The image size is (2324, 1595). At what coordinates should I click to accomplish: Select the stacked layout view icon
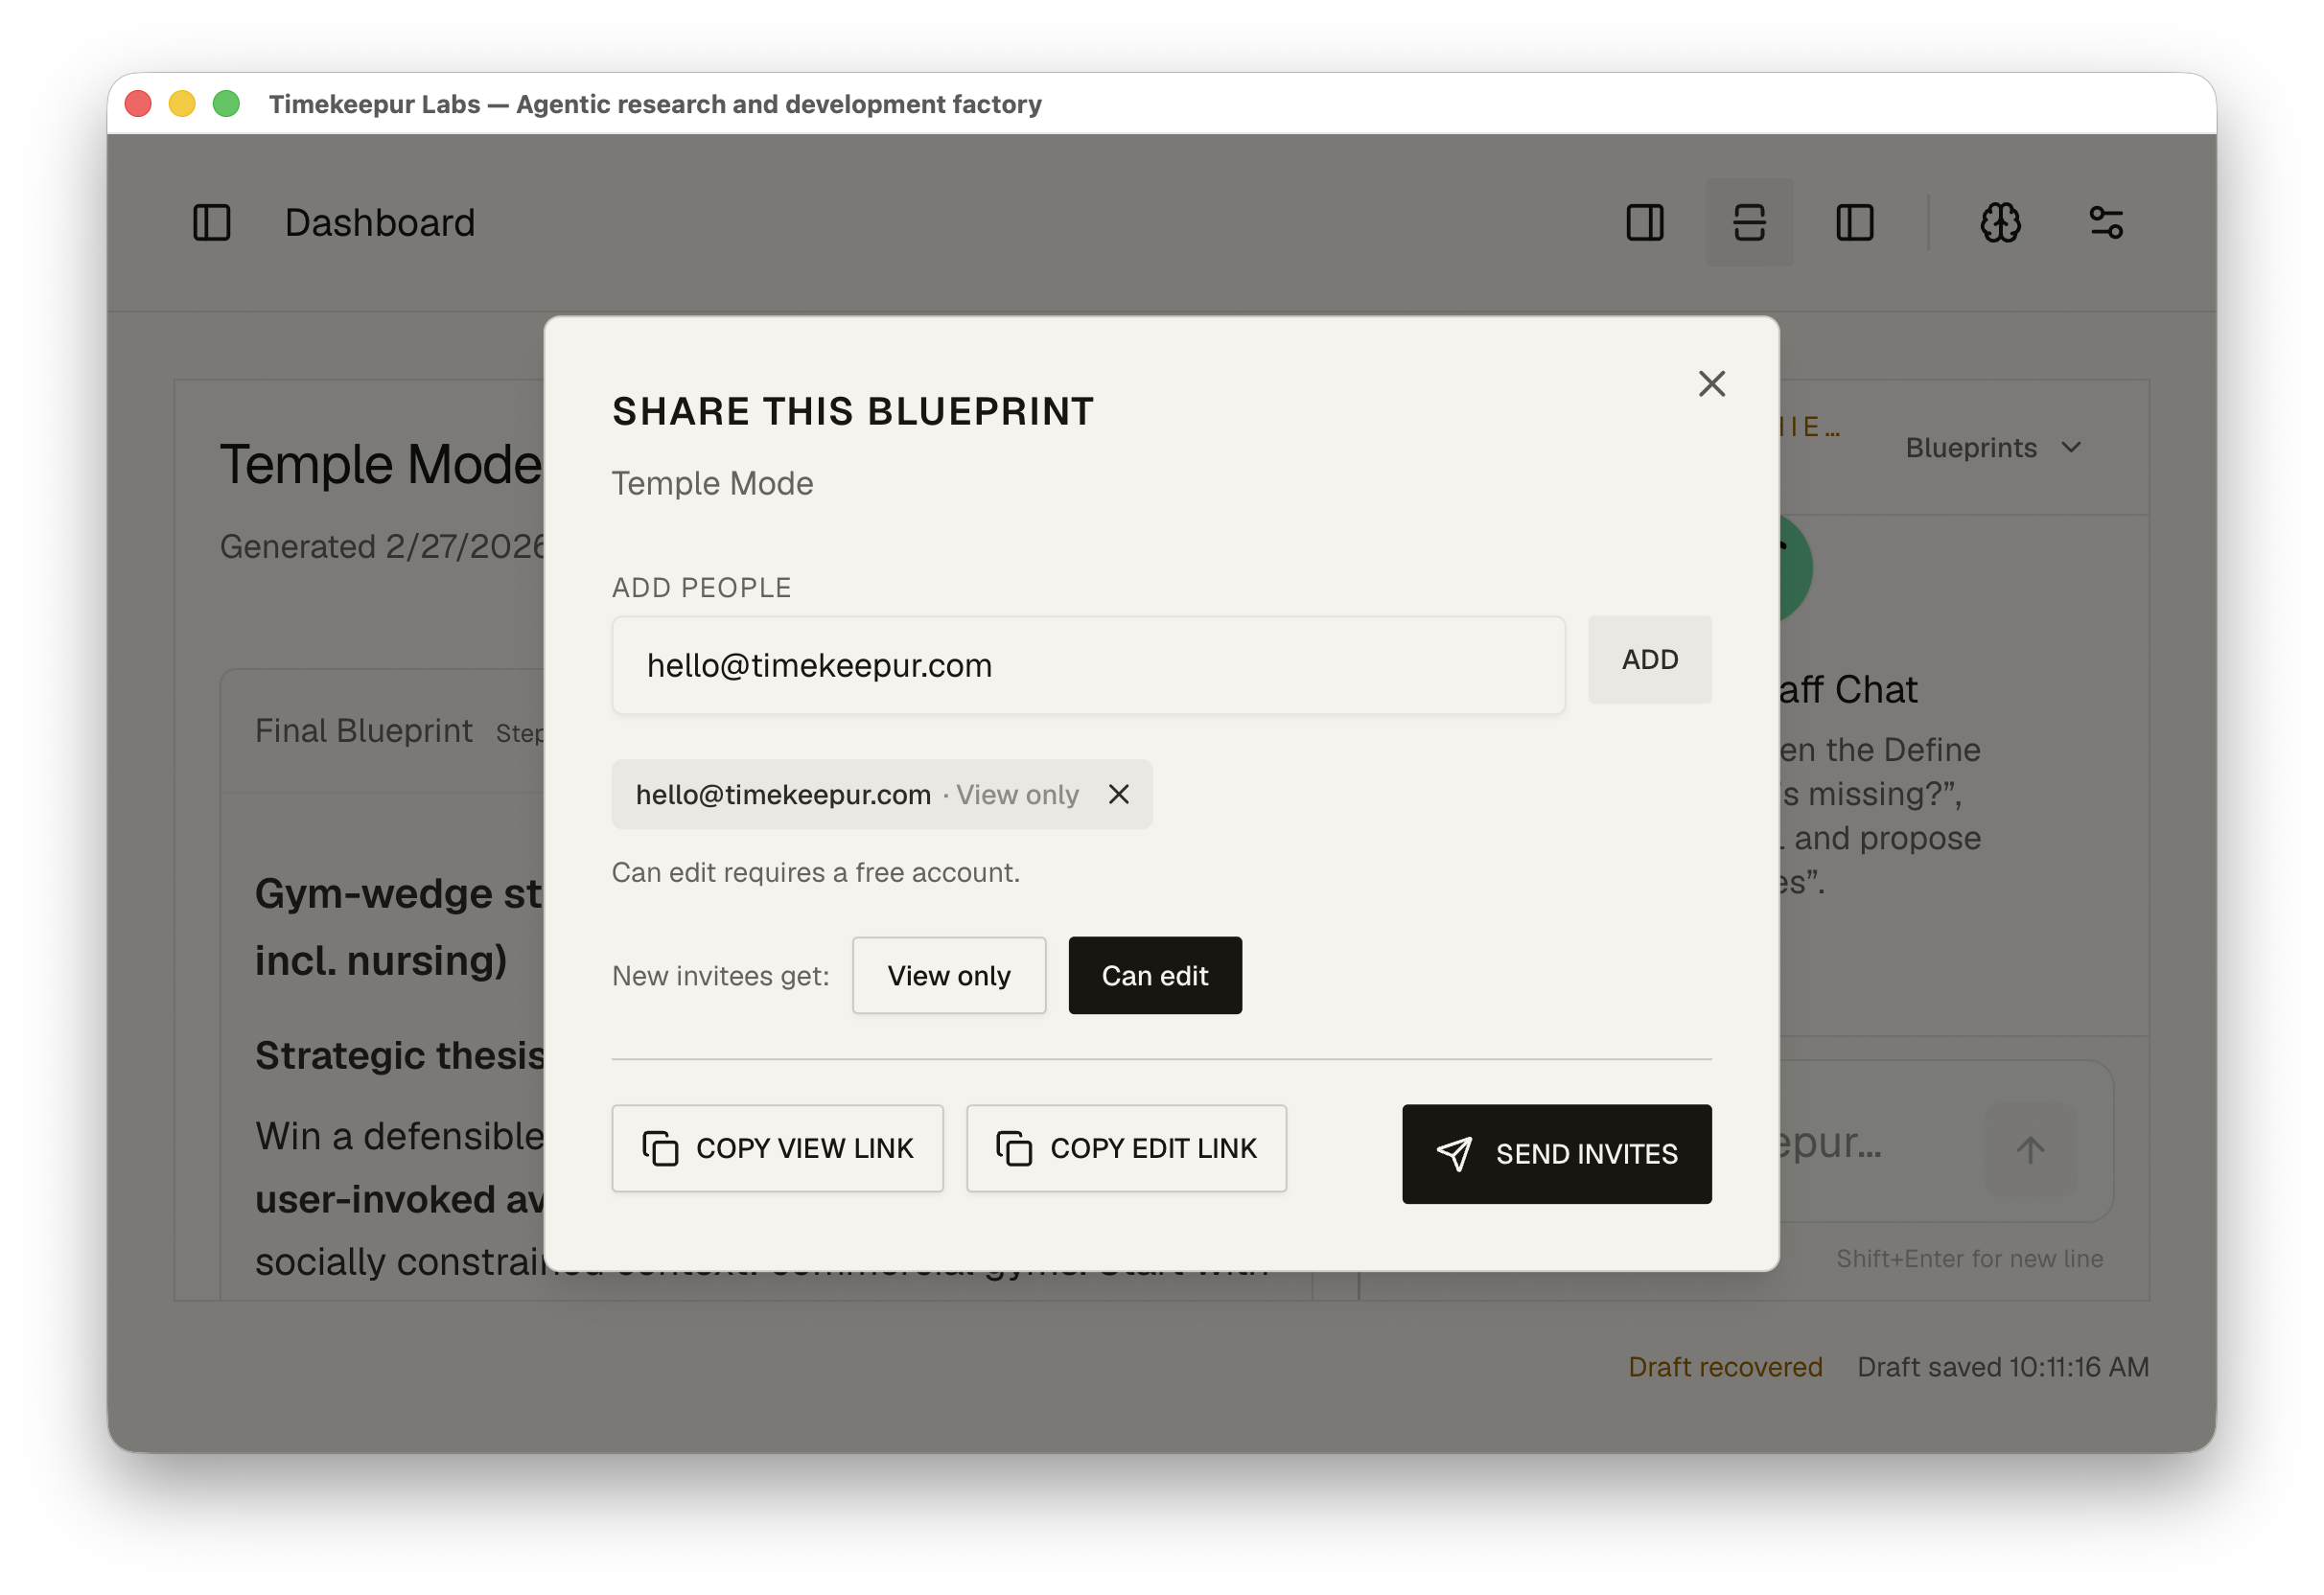[1749, 222]
